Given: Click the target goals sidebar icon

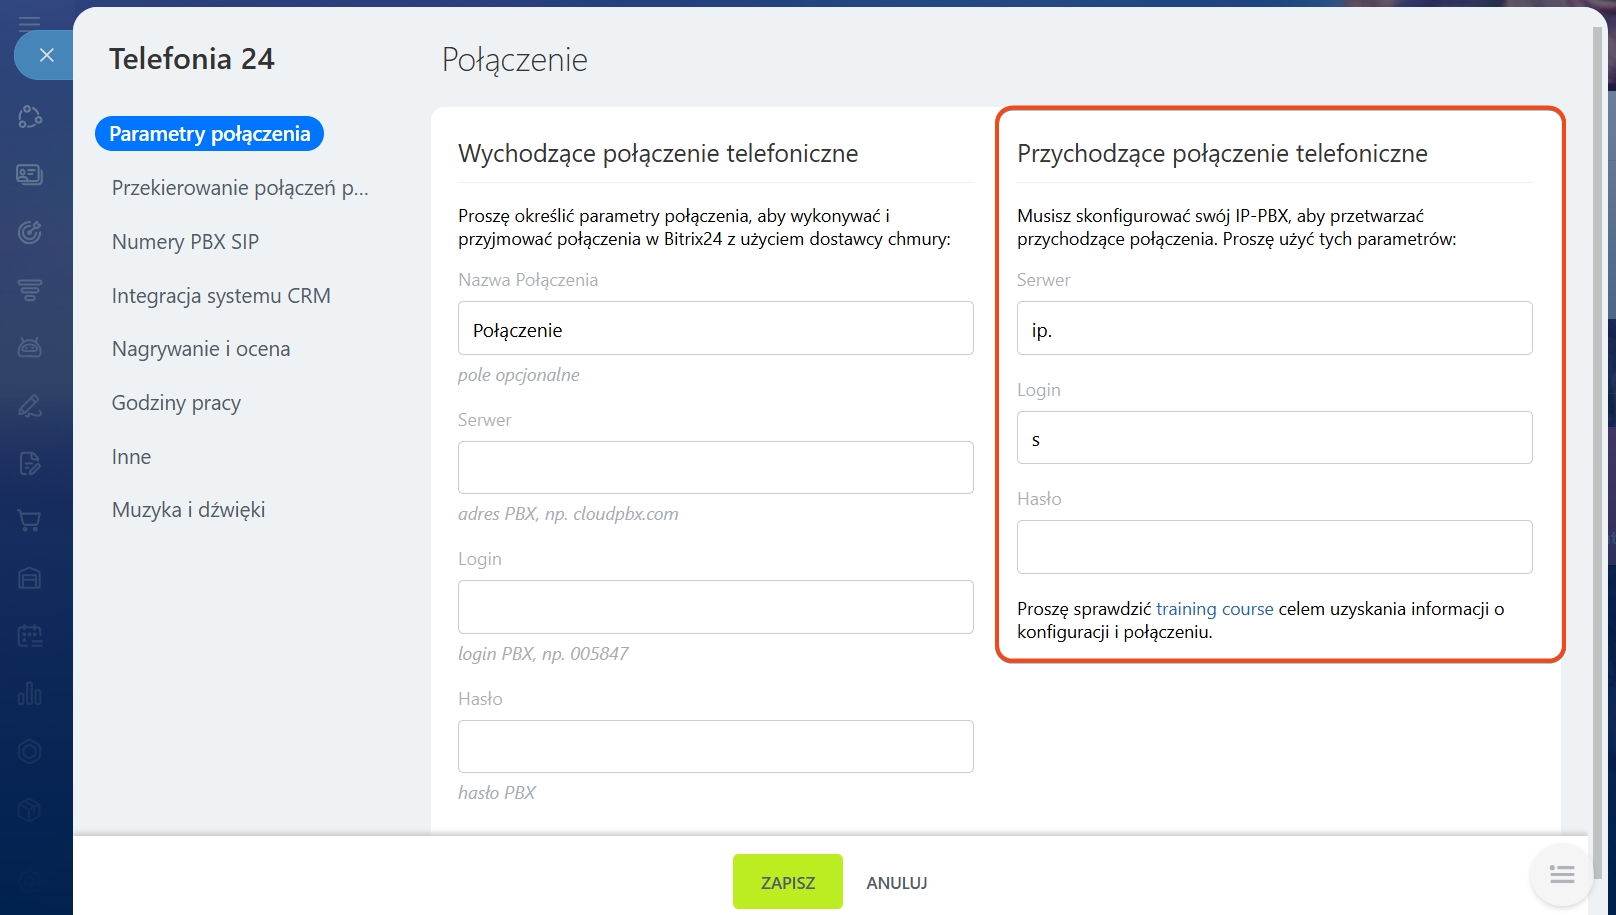Looking at the screenshot, I should click(x=30, y=233).
